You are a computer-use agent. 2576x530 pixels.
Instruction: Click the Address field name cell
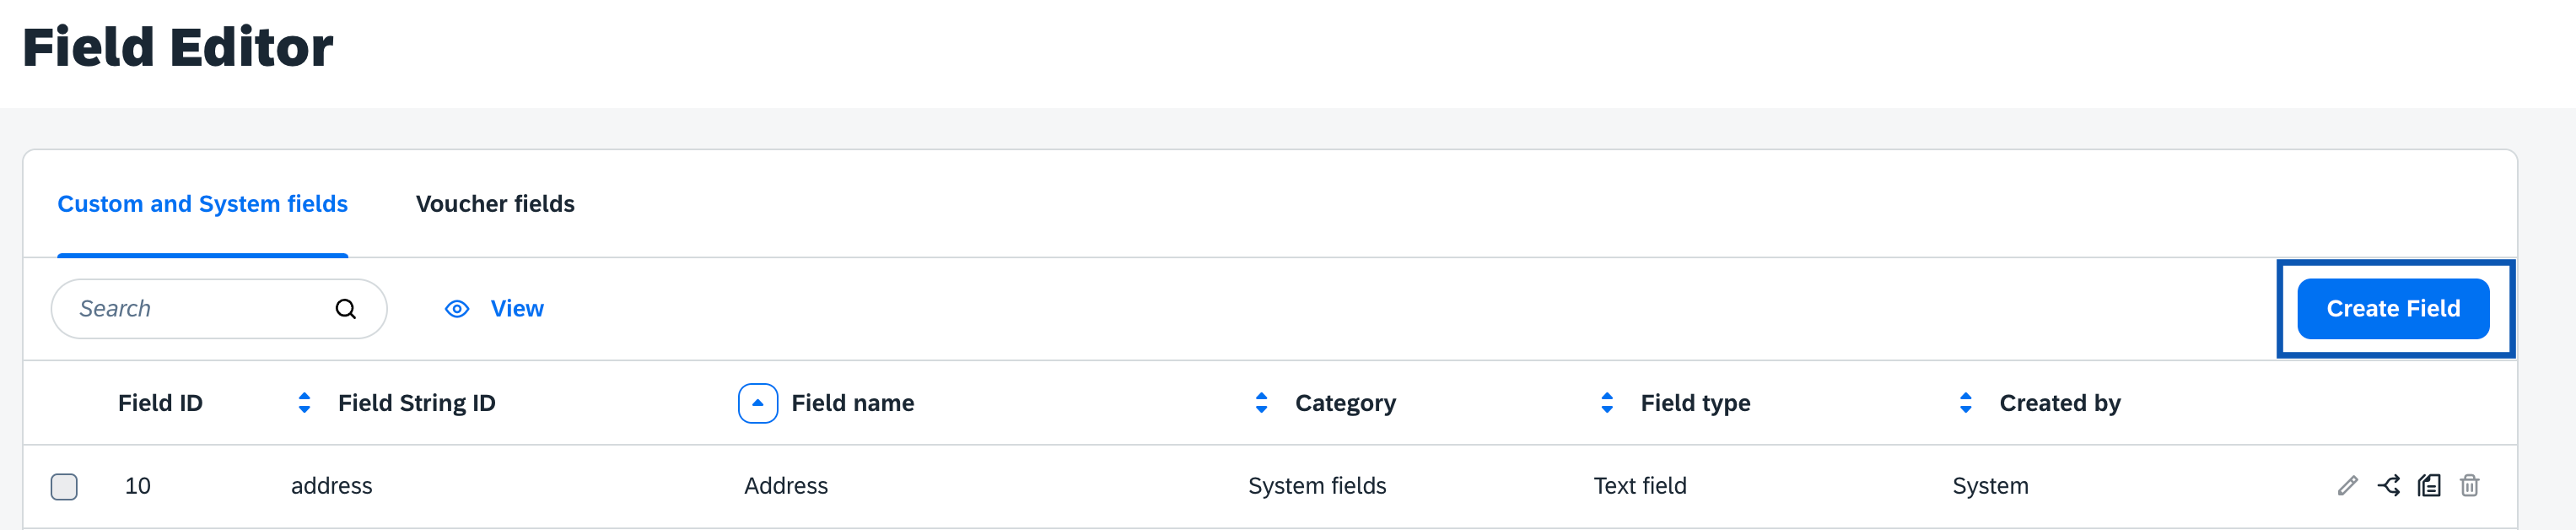coord(785,486)
